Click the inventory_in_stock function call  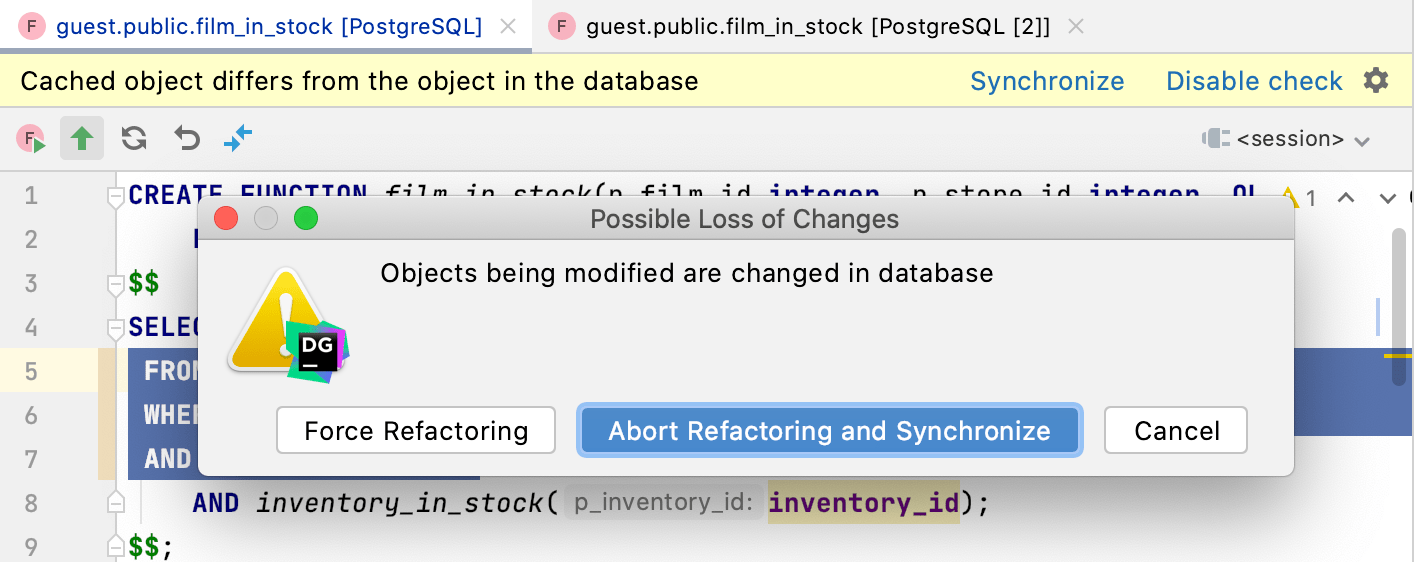400,503
